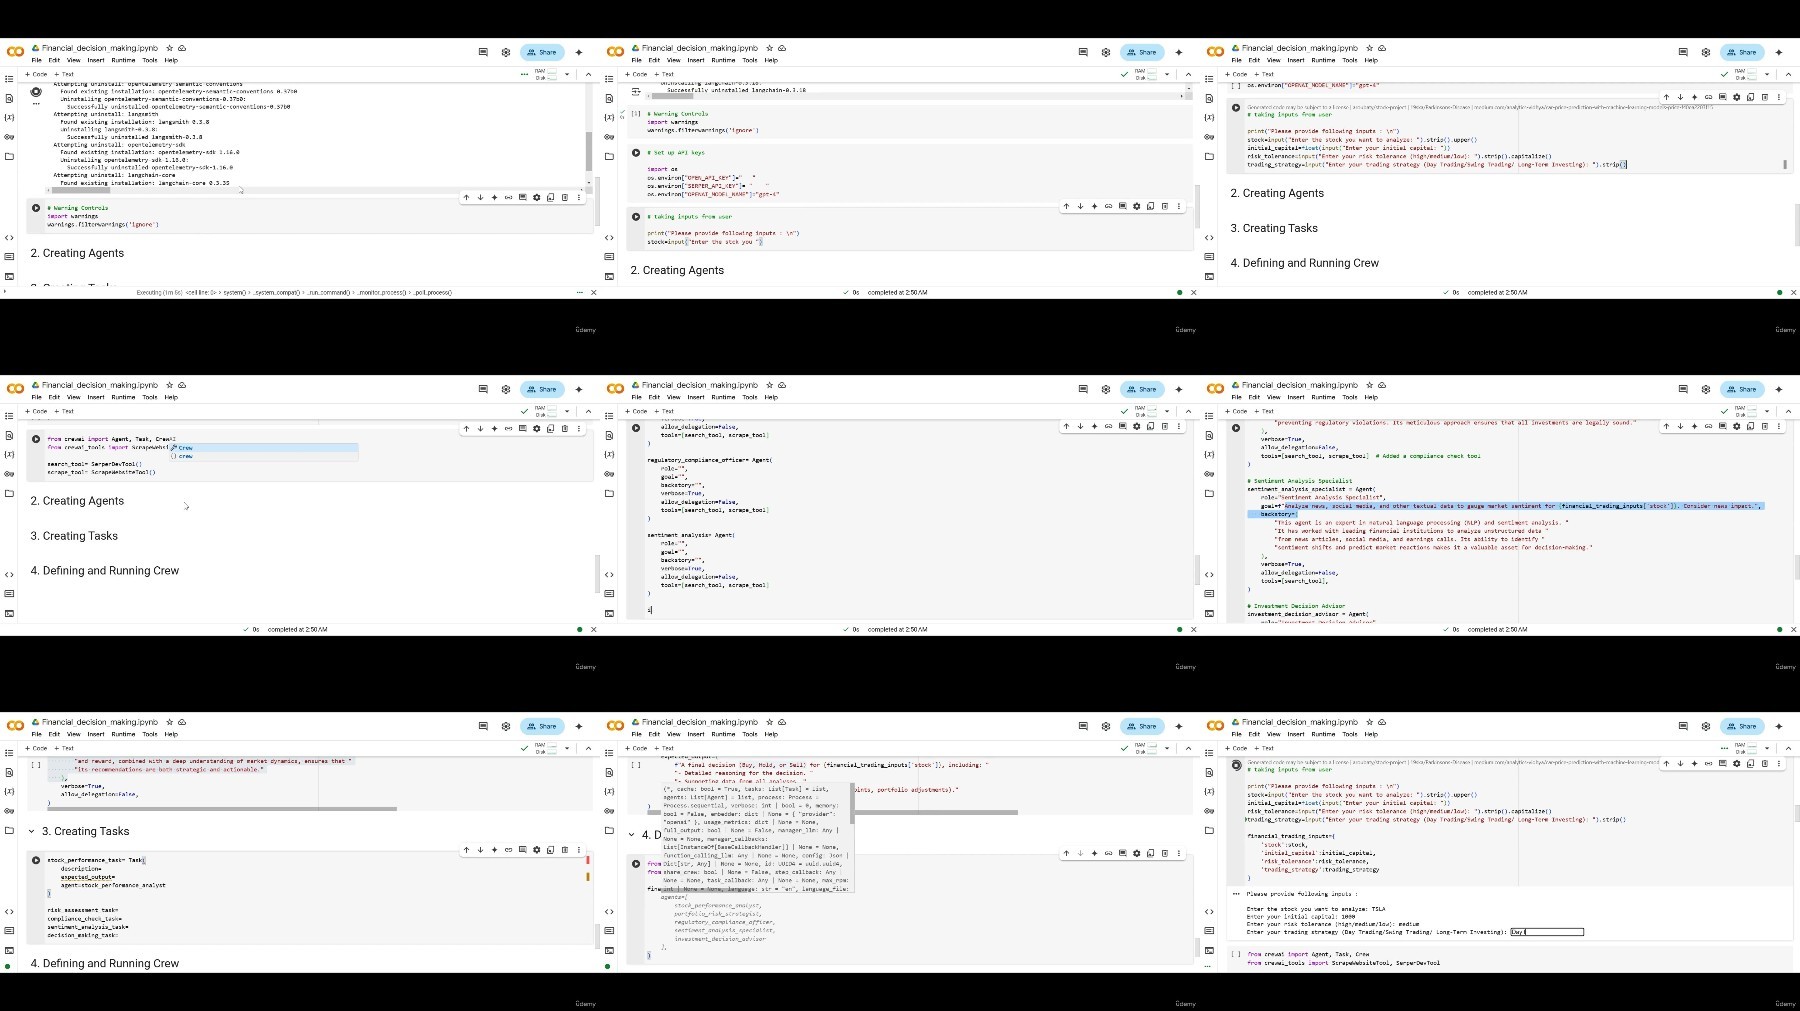Open Runtime menu in the stock_performance_task frame

coord(123,734)
